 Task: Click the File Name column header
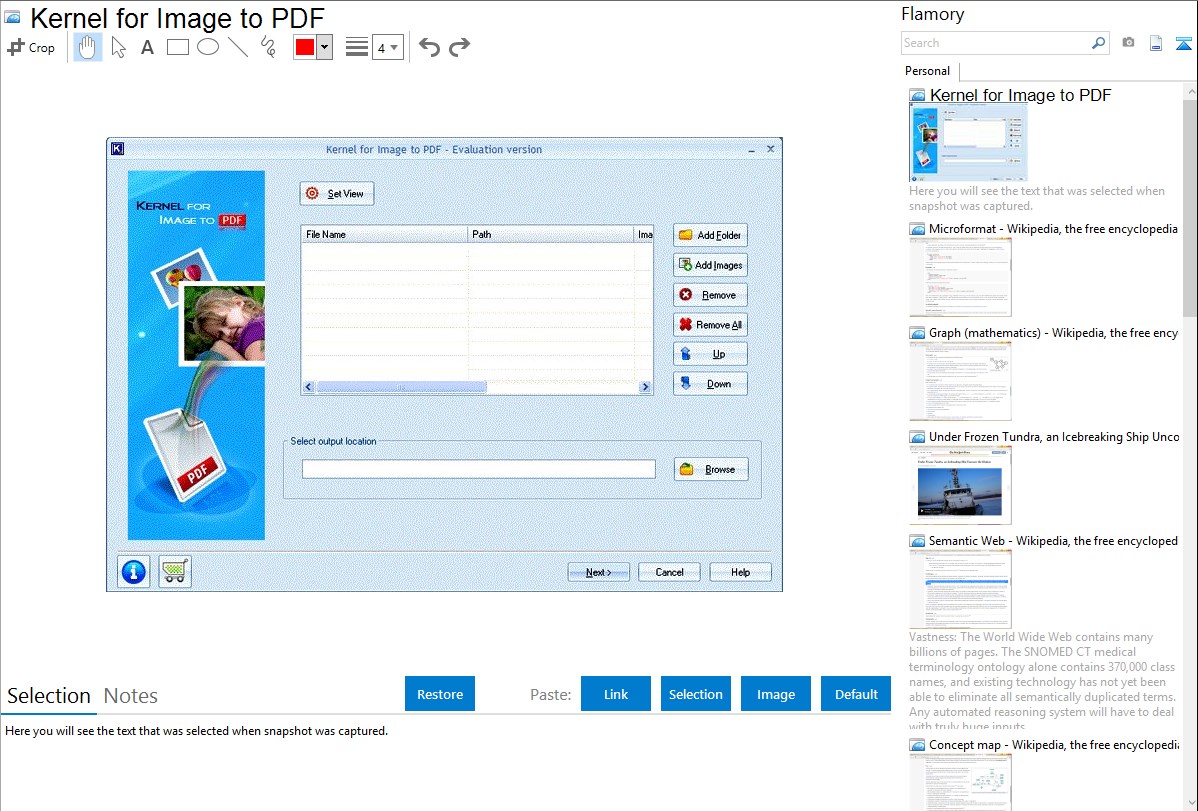point(384,234)
